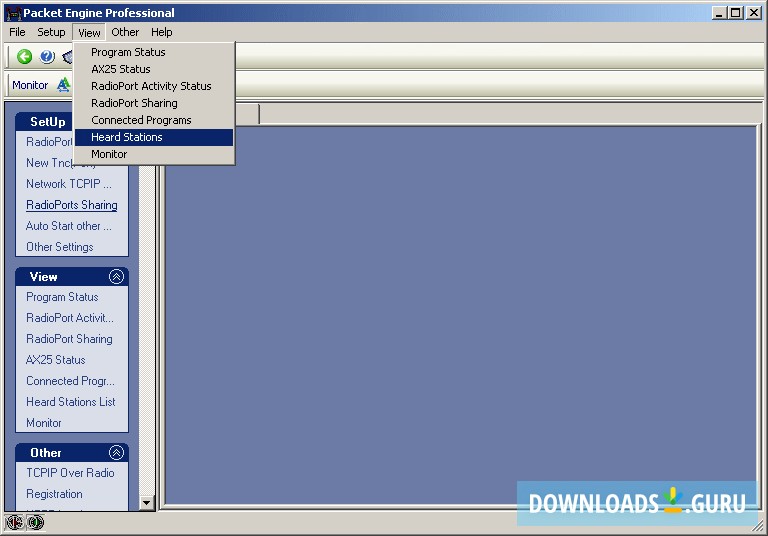768x536 pixels.
Task: Click the sidebar scrollbar down arrow
Action: (x=146, y=503)
